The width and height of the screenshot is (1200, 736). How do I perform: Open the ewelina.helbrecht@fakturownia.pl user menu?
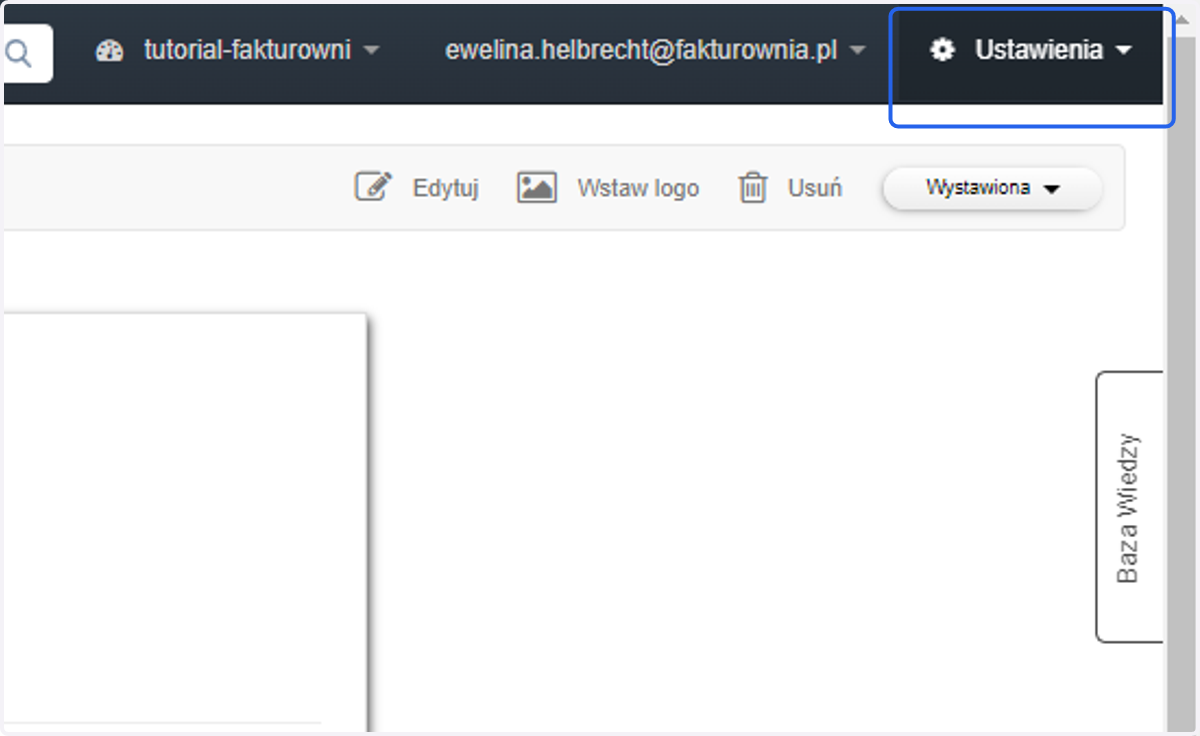coord(655,50)
